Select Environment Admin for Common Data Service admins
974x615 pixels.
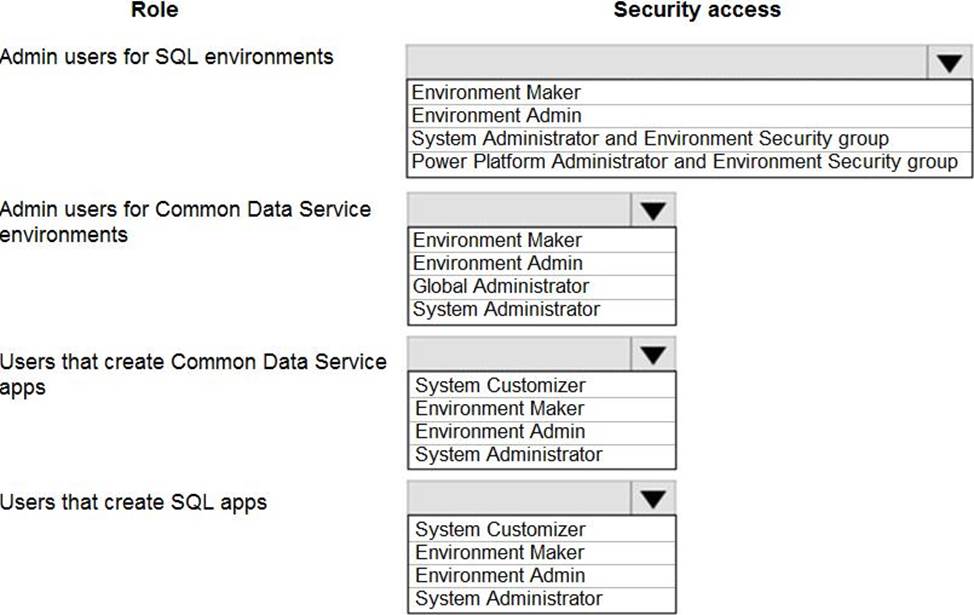tap(497, 263)
